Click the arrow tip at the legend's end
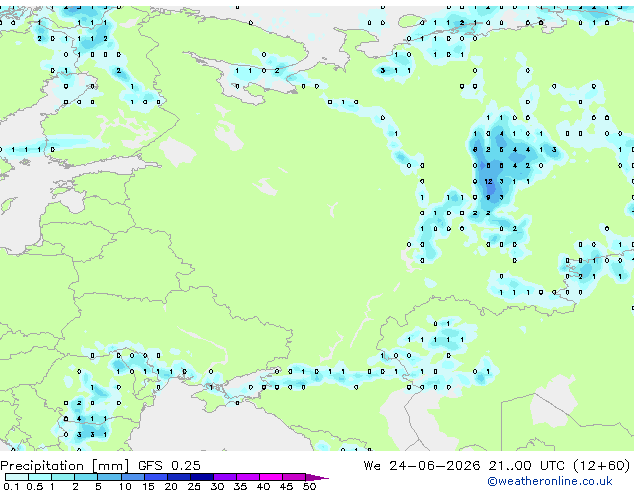634x490 pixels. [317, 477]
